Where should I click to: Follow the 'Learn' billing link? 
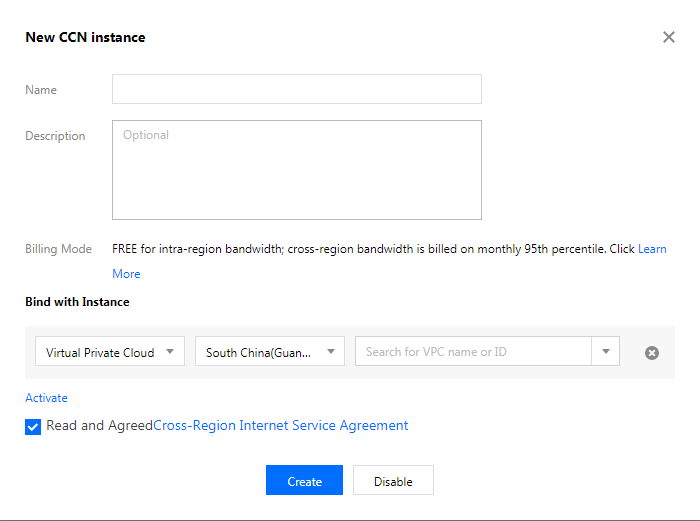652,249
